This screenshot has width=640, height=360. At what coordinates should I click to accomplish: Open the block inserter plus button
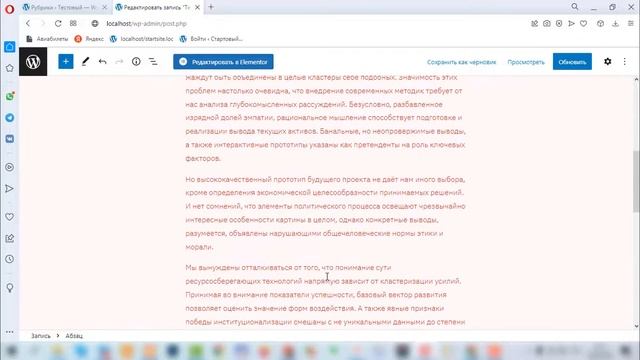click(x=66, y=62)
